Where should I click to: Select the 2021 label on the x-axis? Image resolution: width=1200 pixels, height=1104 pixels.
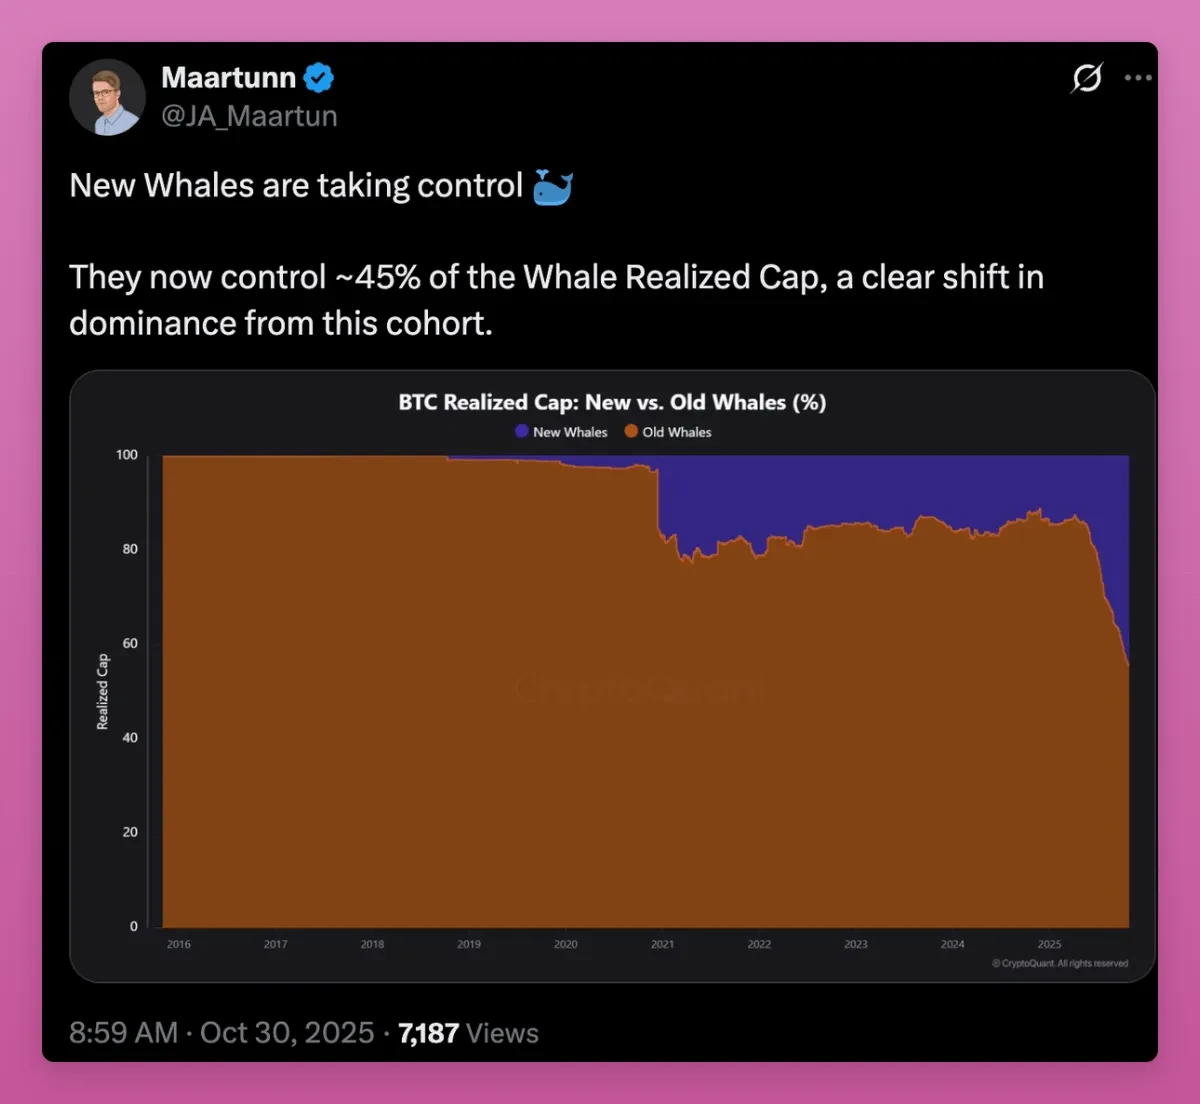click(x=662, y=944)
